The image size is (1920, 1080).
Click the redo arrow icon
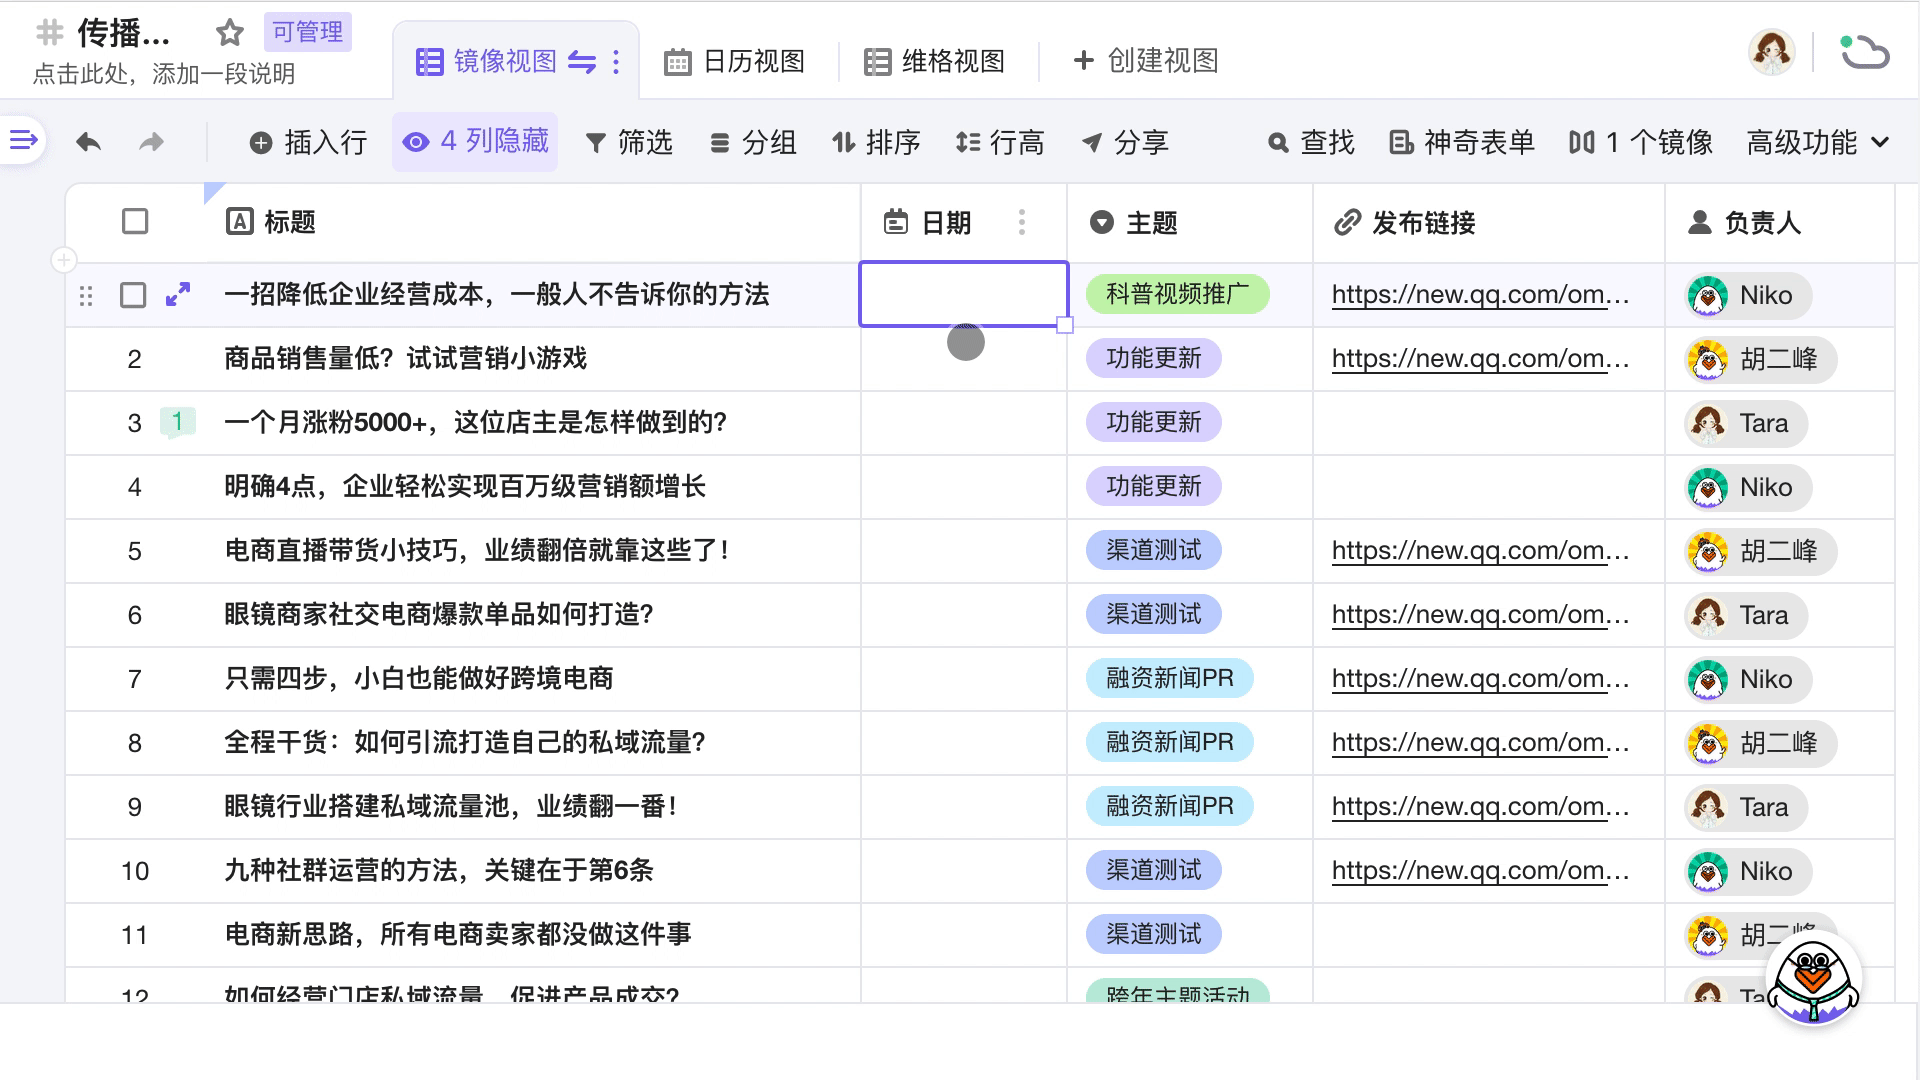point(151,143)
